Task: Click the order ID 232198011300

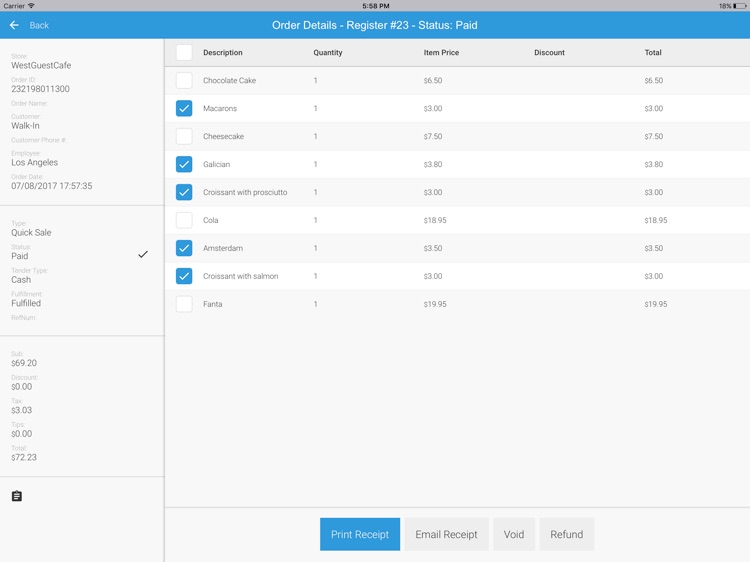Action: 41,89
